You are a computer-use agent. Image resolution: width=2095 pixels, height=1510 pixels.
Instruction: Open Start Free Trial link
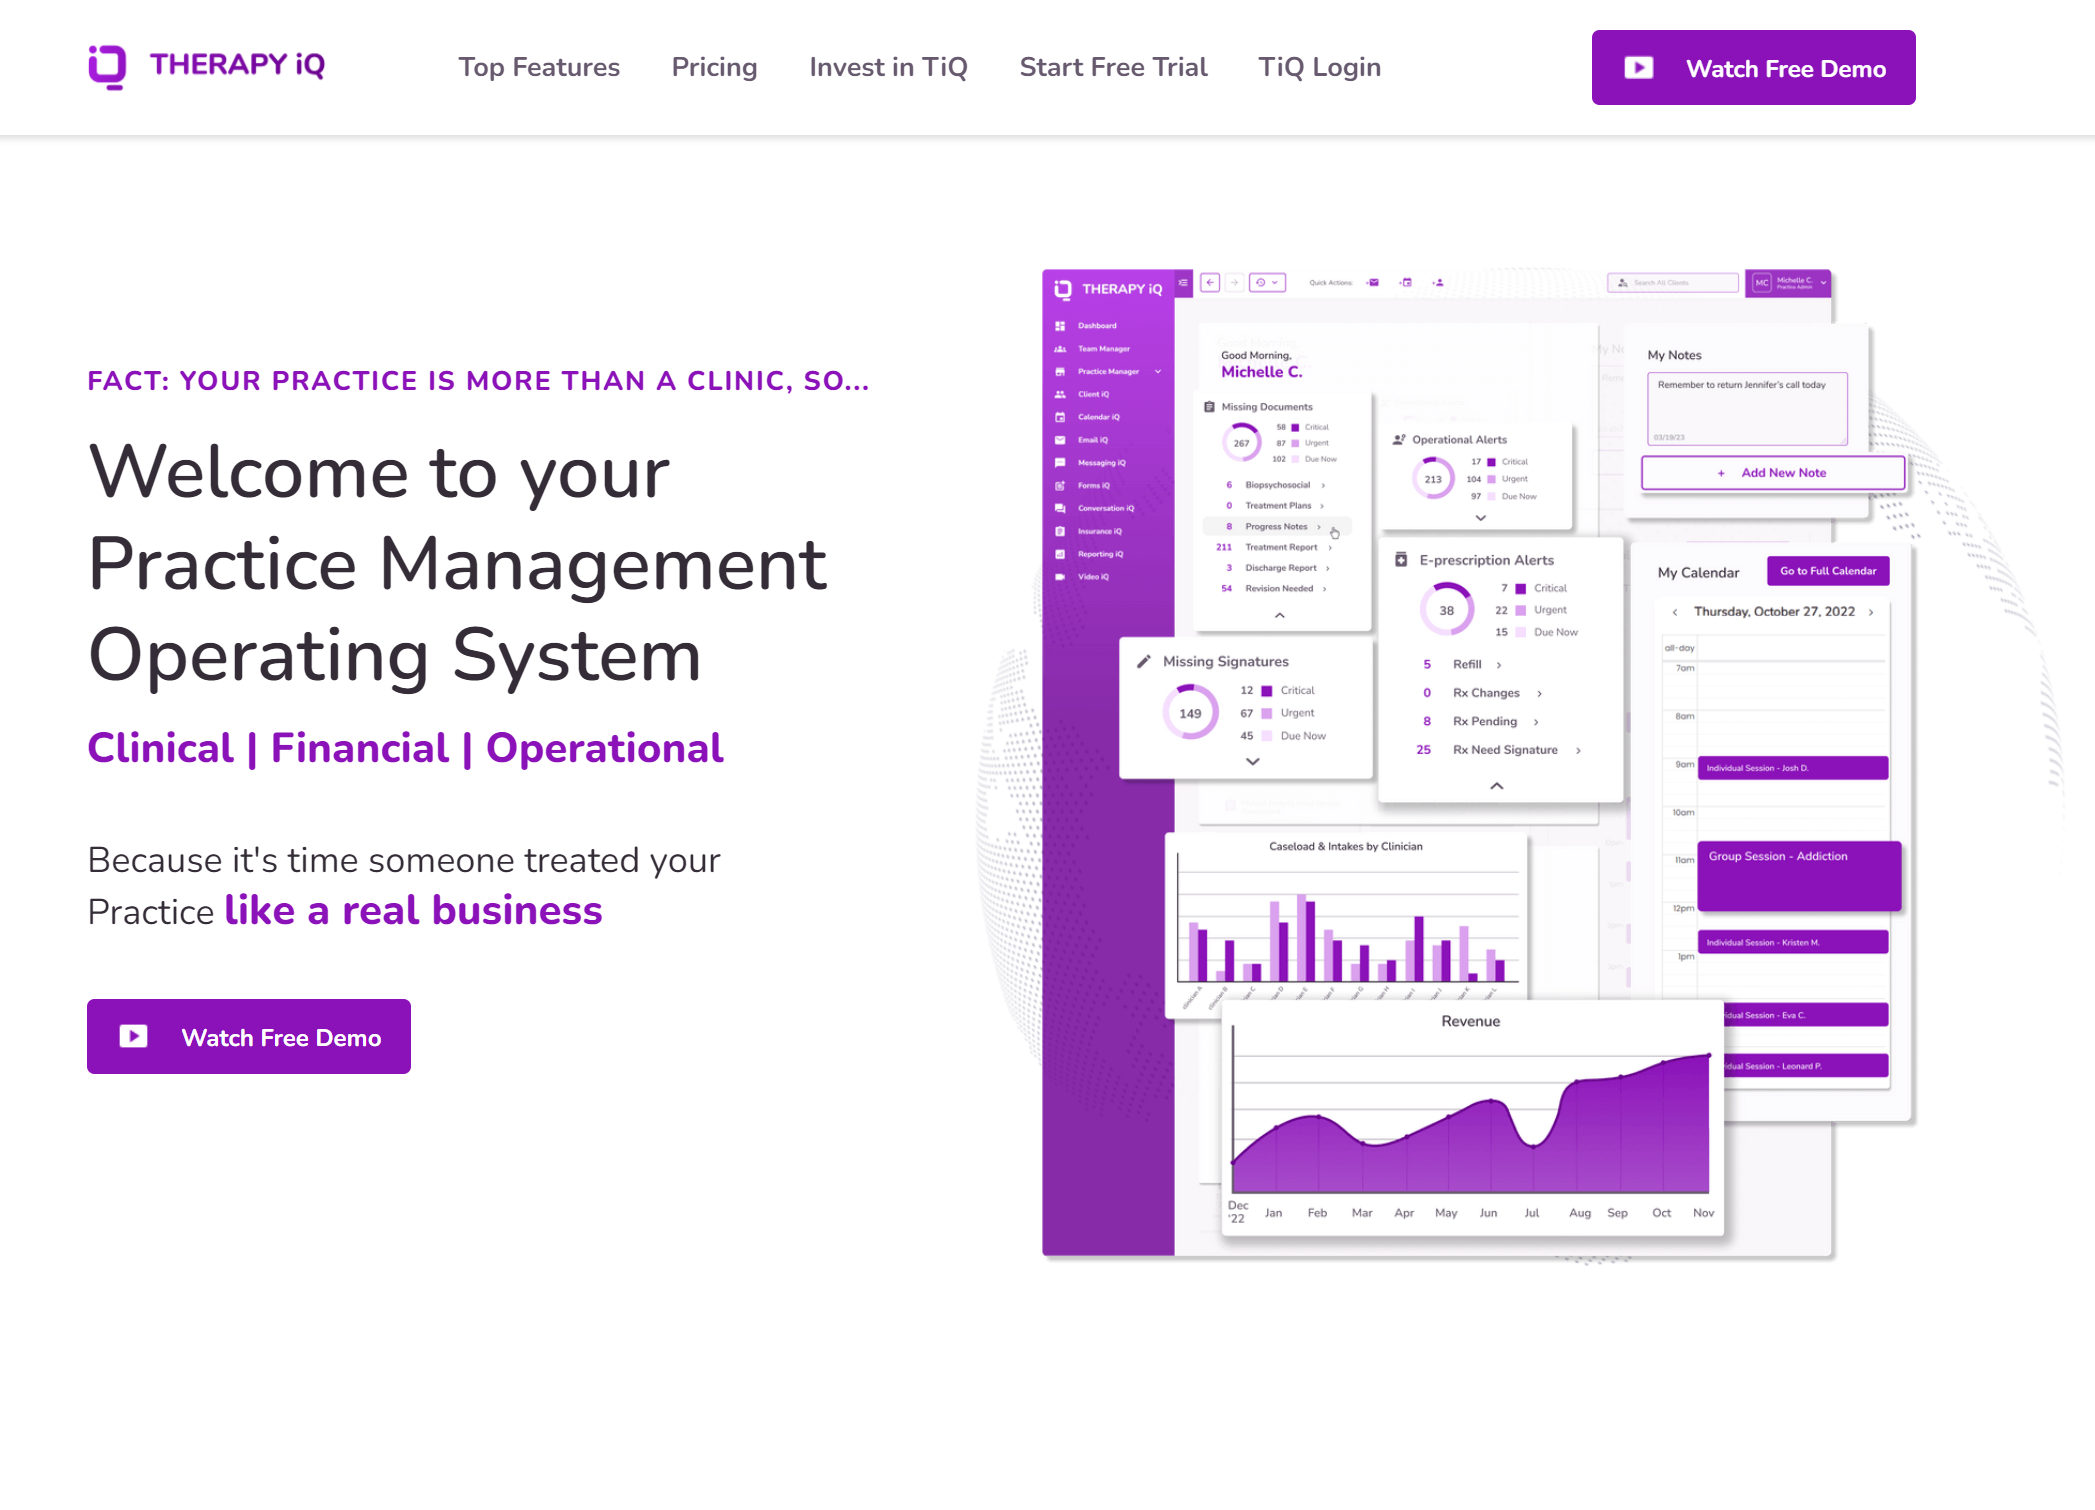1113,67
